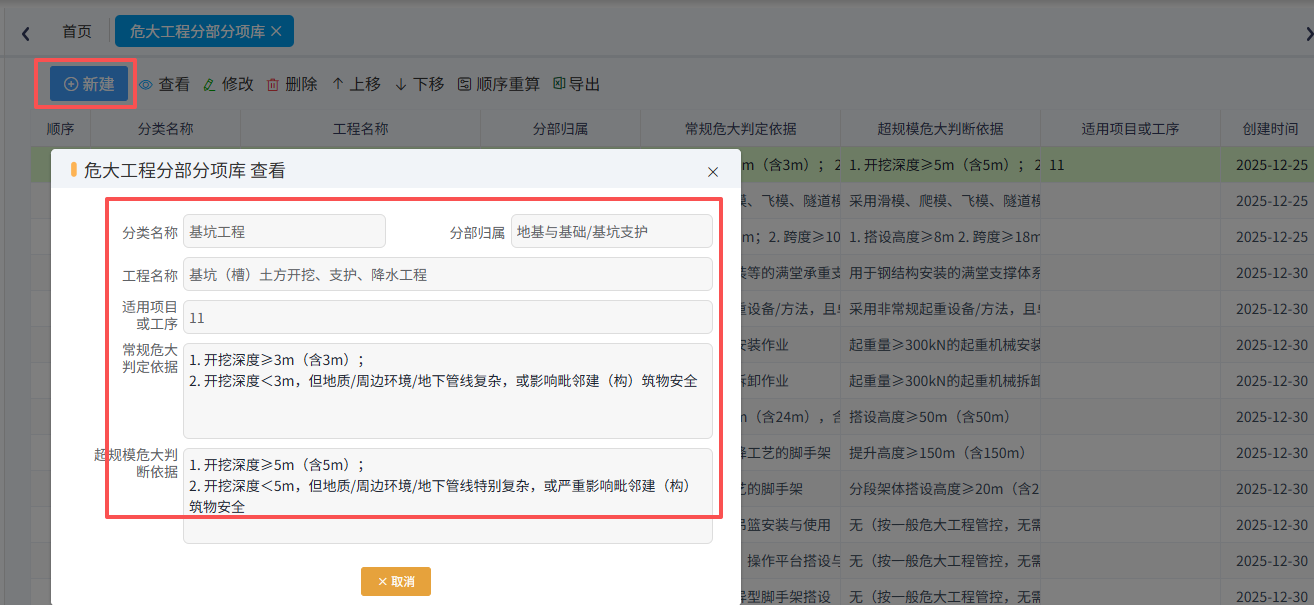1314x605 pixels.
Task: Click the 常规危大判定依据 text area
Action: click(x=448, y=391)
